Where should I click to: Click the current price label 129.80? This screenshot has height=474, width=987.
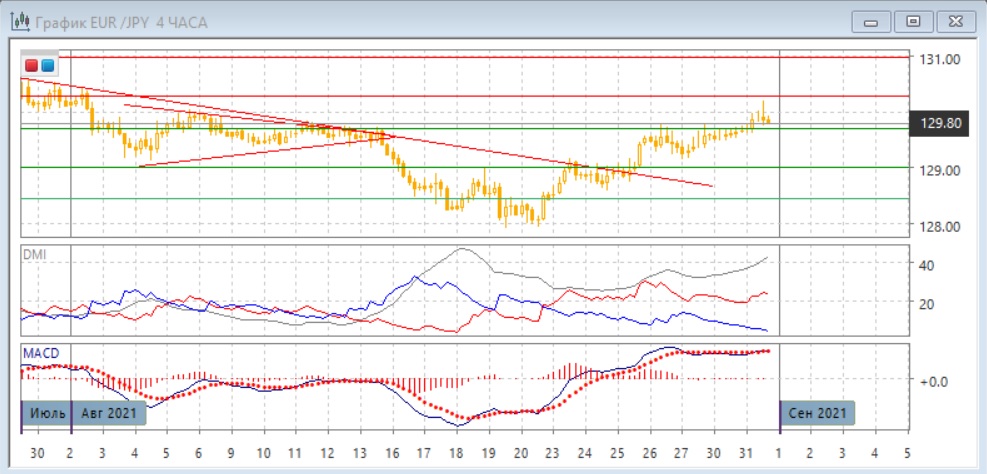pyautogui.click(x=940, y=124)
